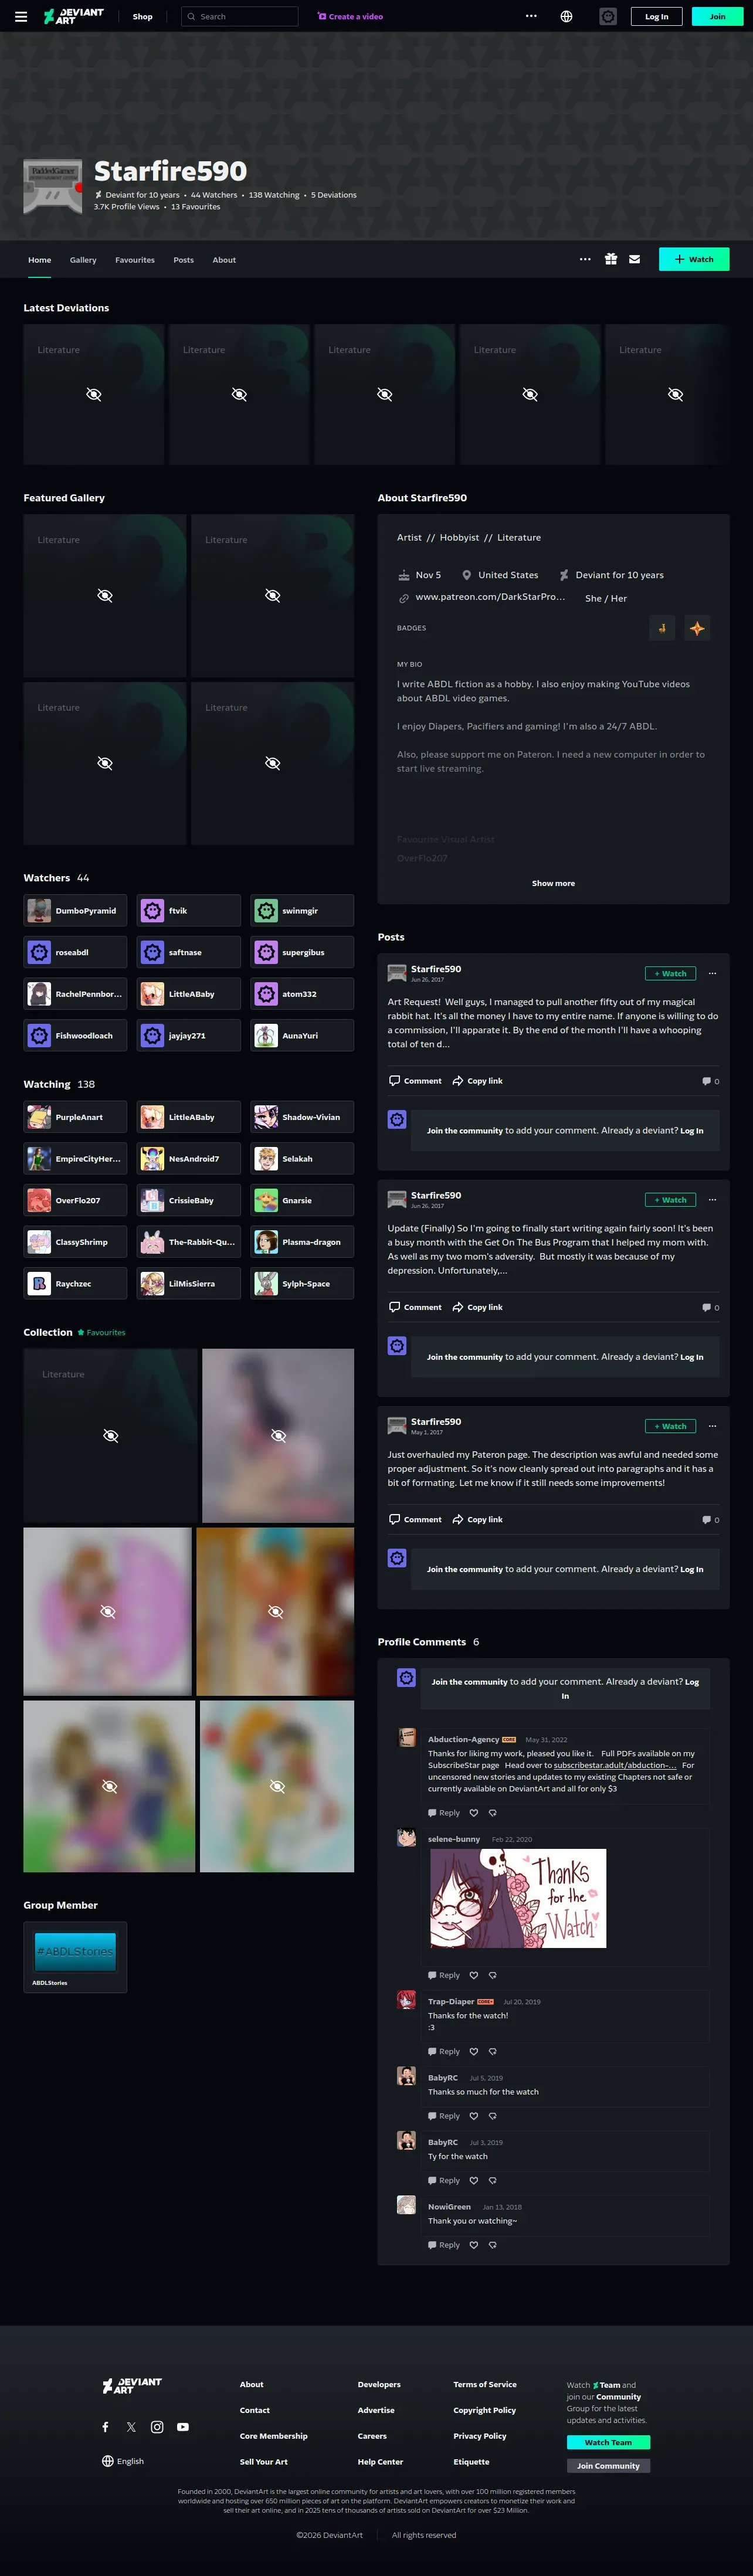Viewport: 753px width, 2576px height.
Task: Open the hamburger menu in the header
Action: coord(21,17)
